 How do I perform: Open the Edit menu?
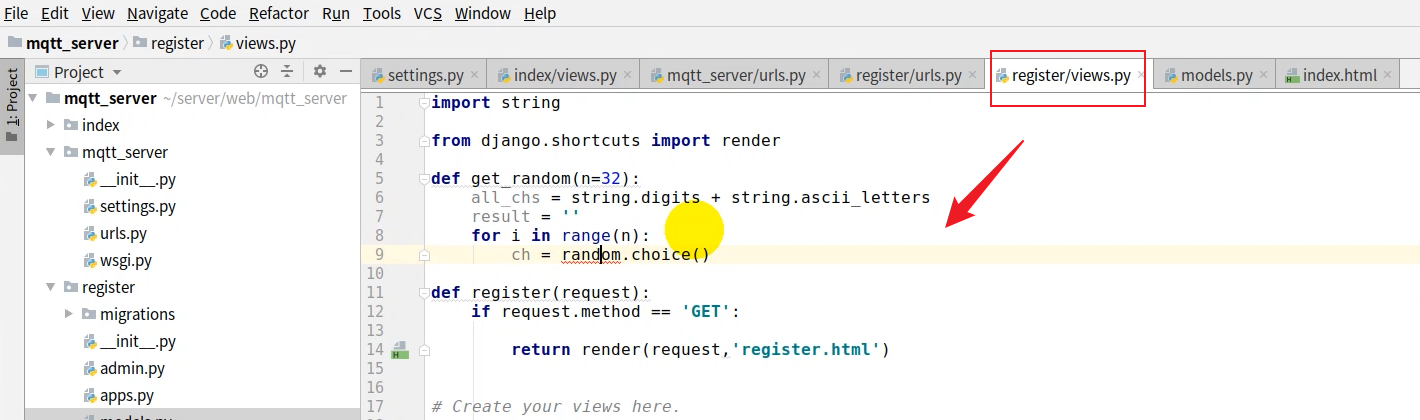[x=55, y=14]
